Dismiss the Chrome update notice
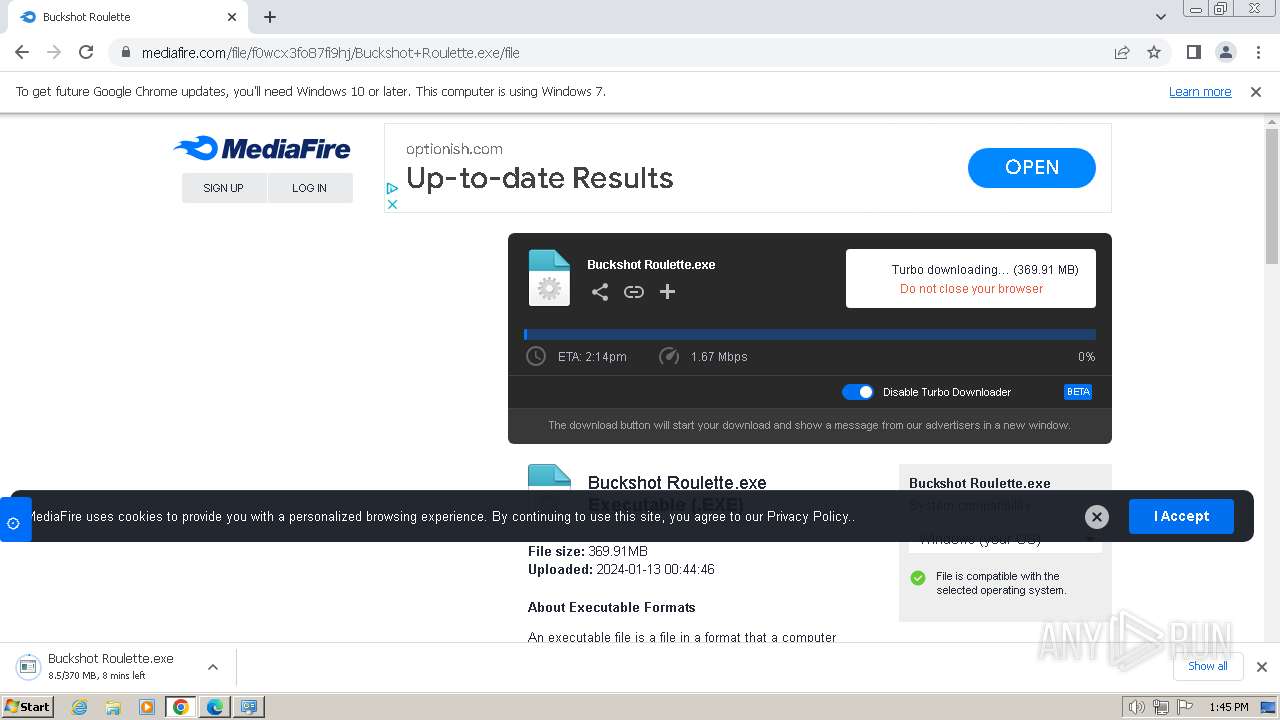Screen dimensions: 1280x720 (x=1256, y=91)
